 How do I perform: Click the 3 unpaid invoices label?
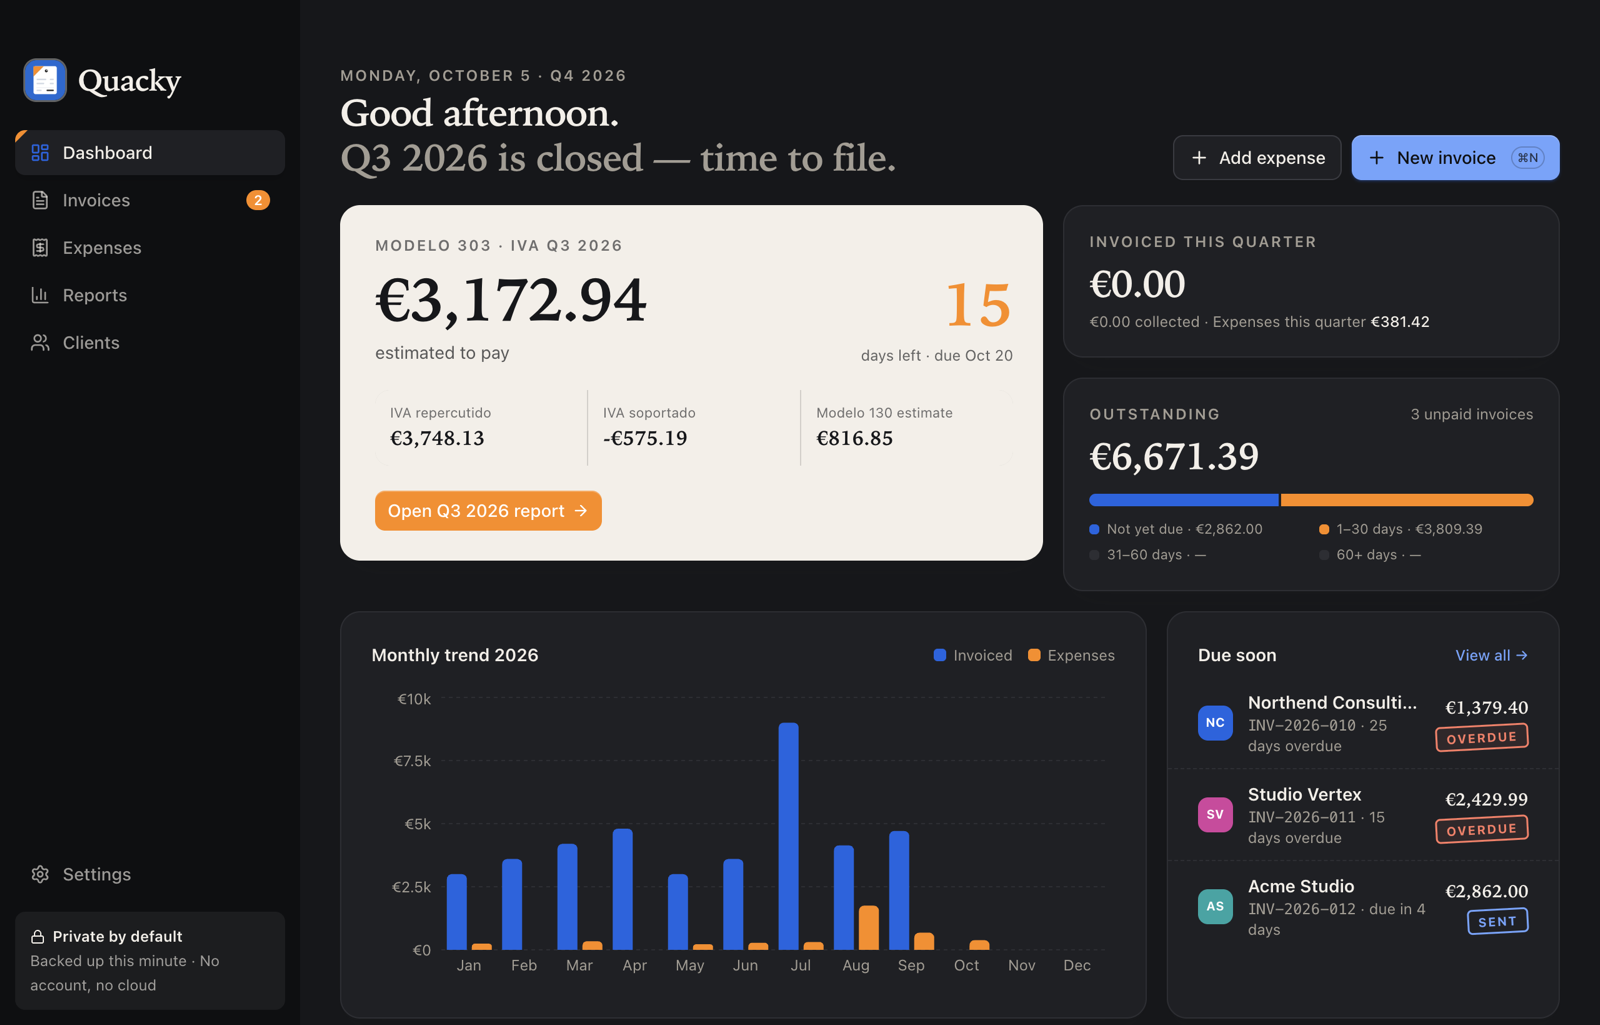point(1471,414)
